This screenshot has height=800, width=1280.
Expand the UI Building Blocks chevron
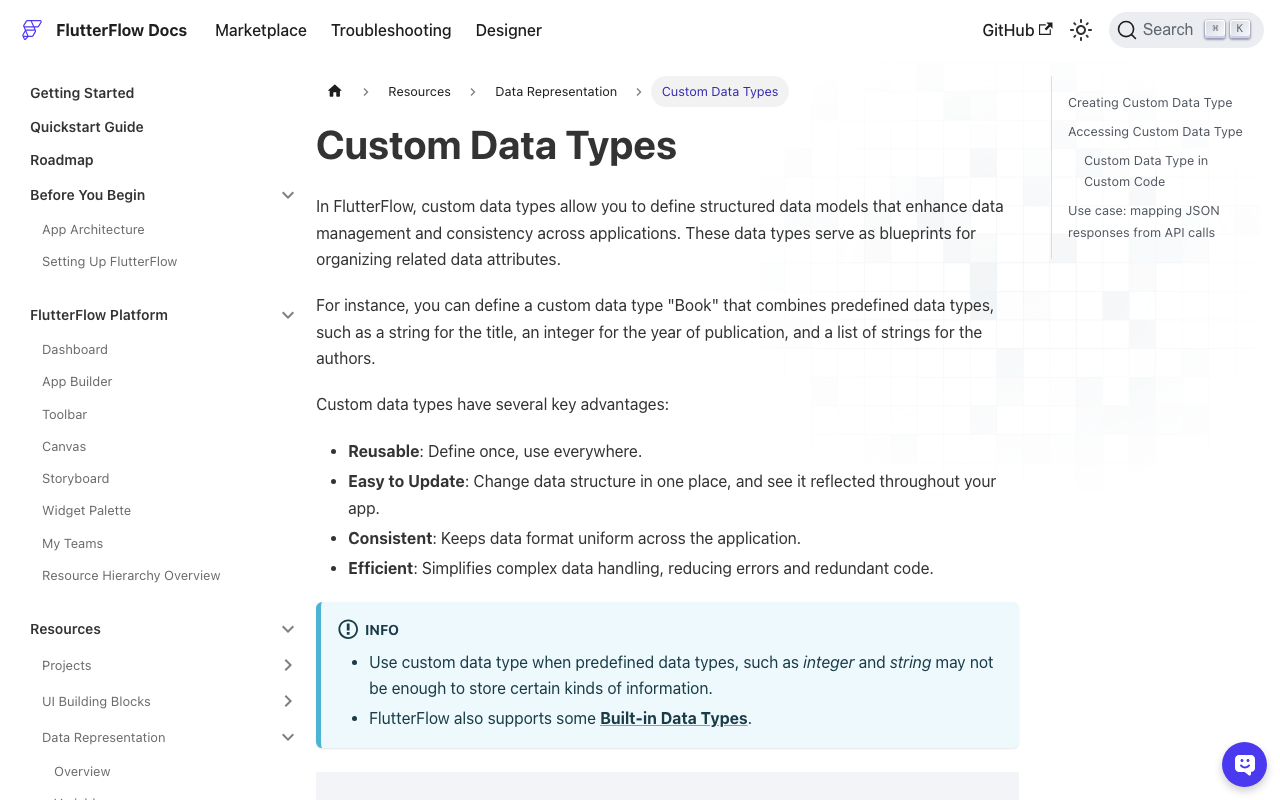click(x=288, y=701)
